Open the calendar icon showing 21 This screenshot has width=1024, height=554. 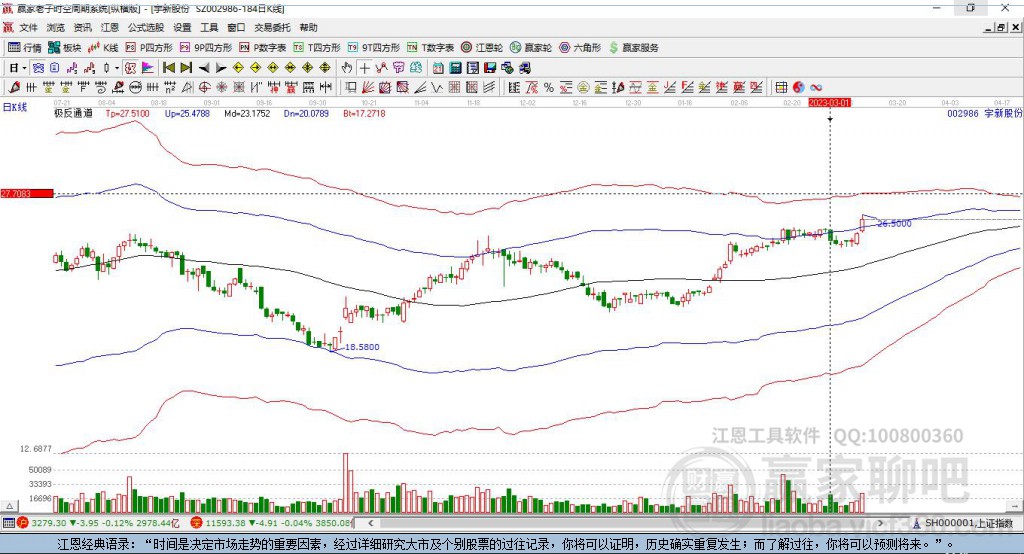pyautogui.click(x=438, y=68)
